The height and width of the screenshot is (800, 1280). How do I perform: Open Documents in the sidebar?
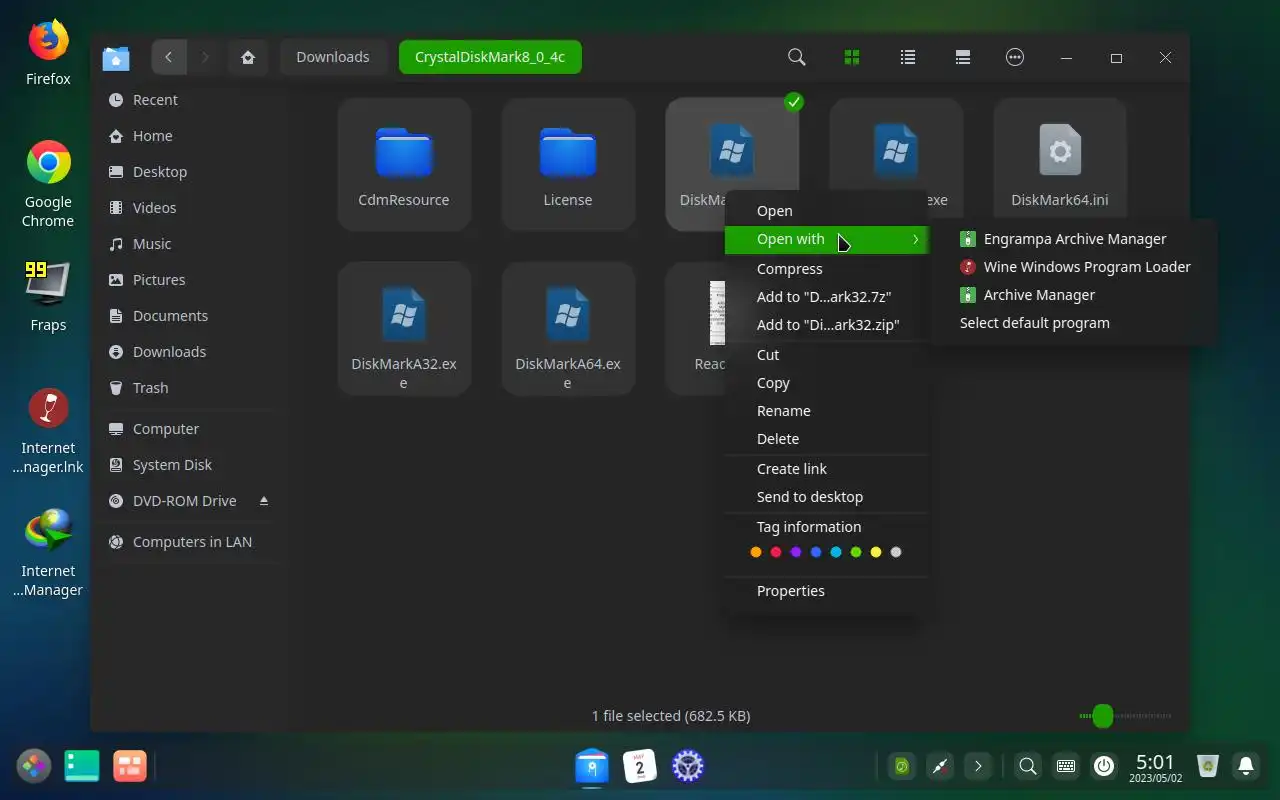[x=190, y=316]
